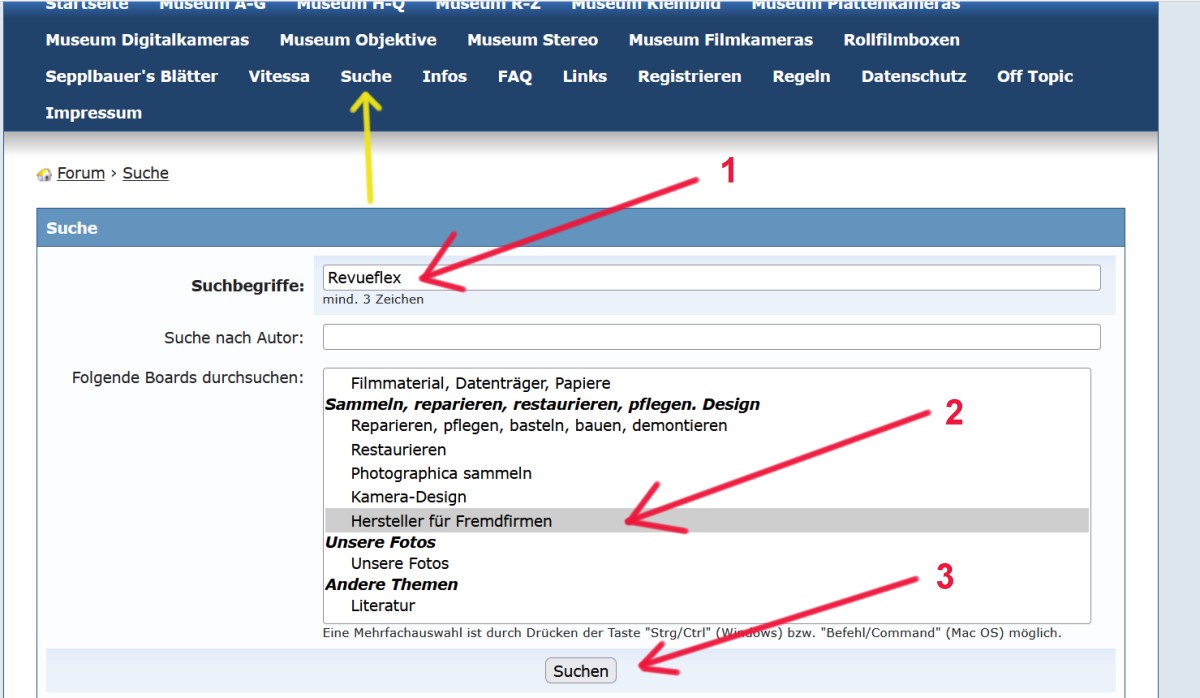The height and width of the screenshot is (698, 1200).
Task: Open the Vitessa menu entry
Action: pyautogui.click(x=279, y=76)
